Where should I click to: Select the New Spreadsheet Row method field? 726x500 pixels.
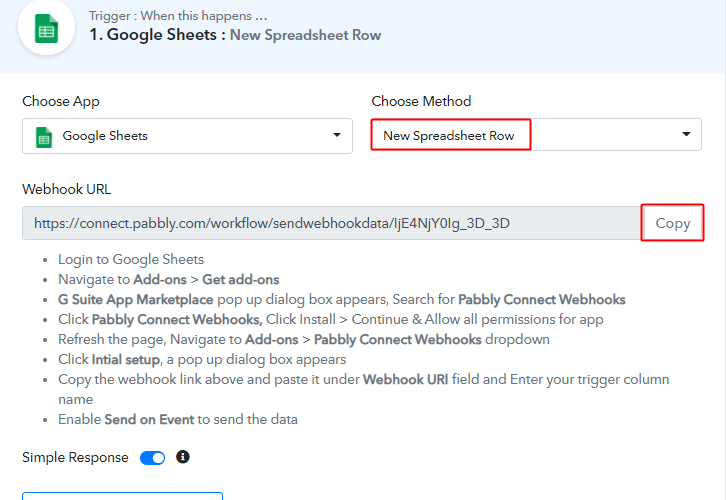coord(536,135)
